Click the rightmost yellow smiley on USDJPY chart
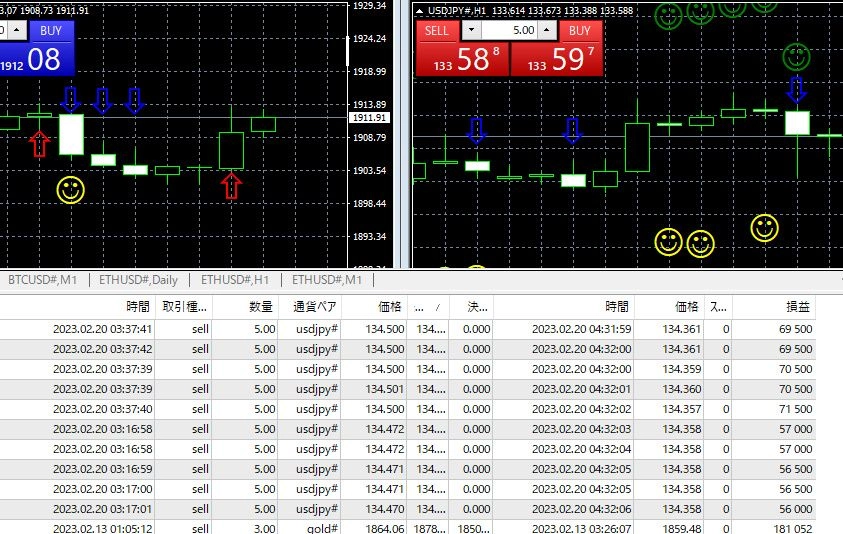Viewport: 843px width, 534px height. click(764, 228)
